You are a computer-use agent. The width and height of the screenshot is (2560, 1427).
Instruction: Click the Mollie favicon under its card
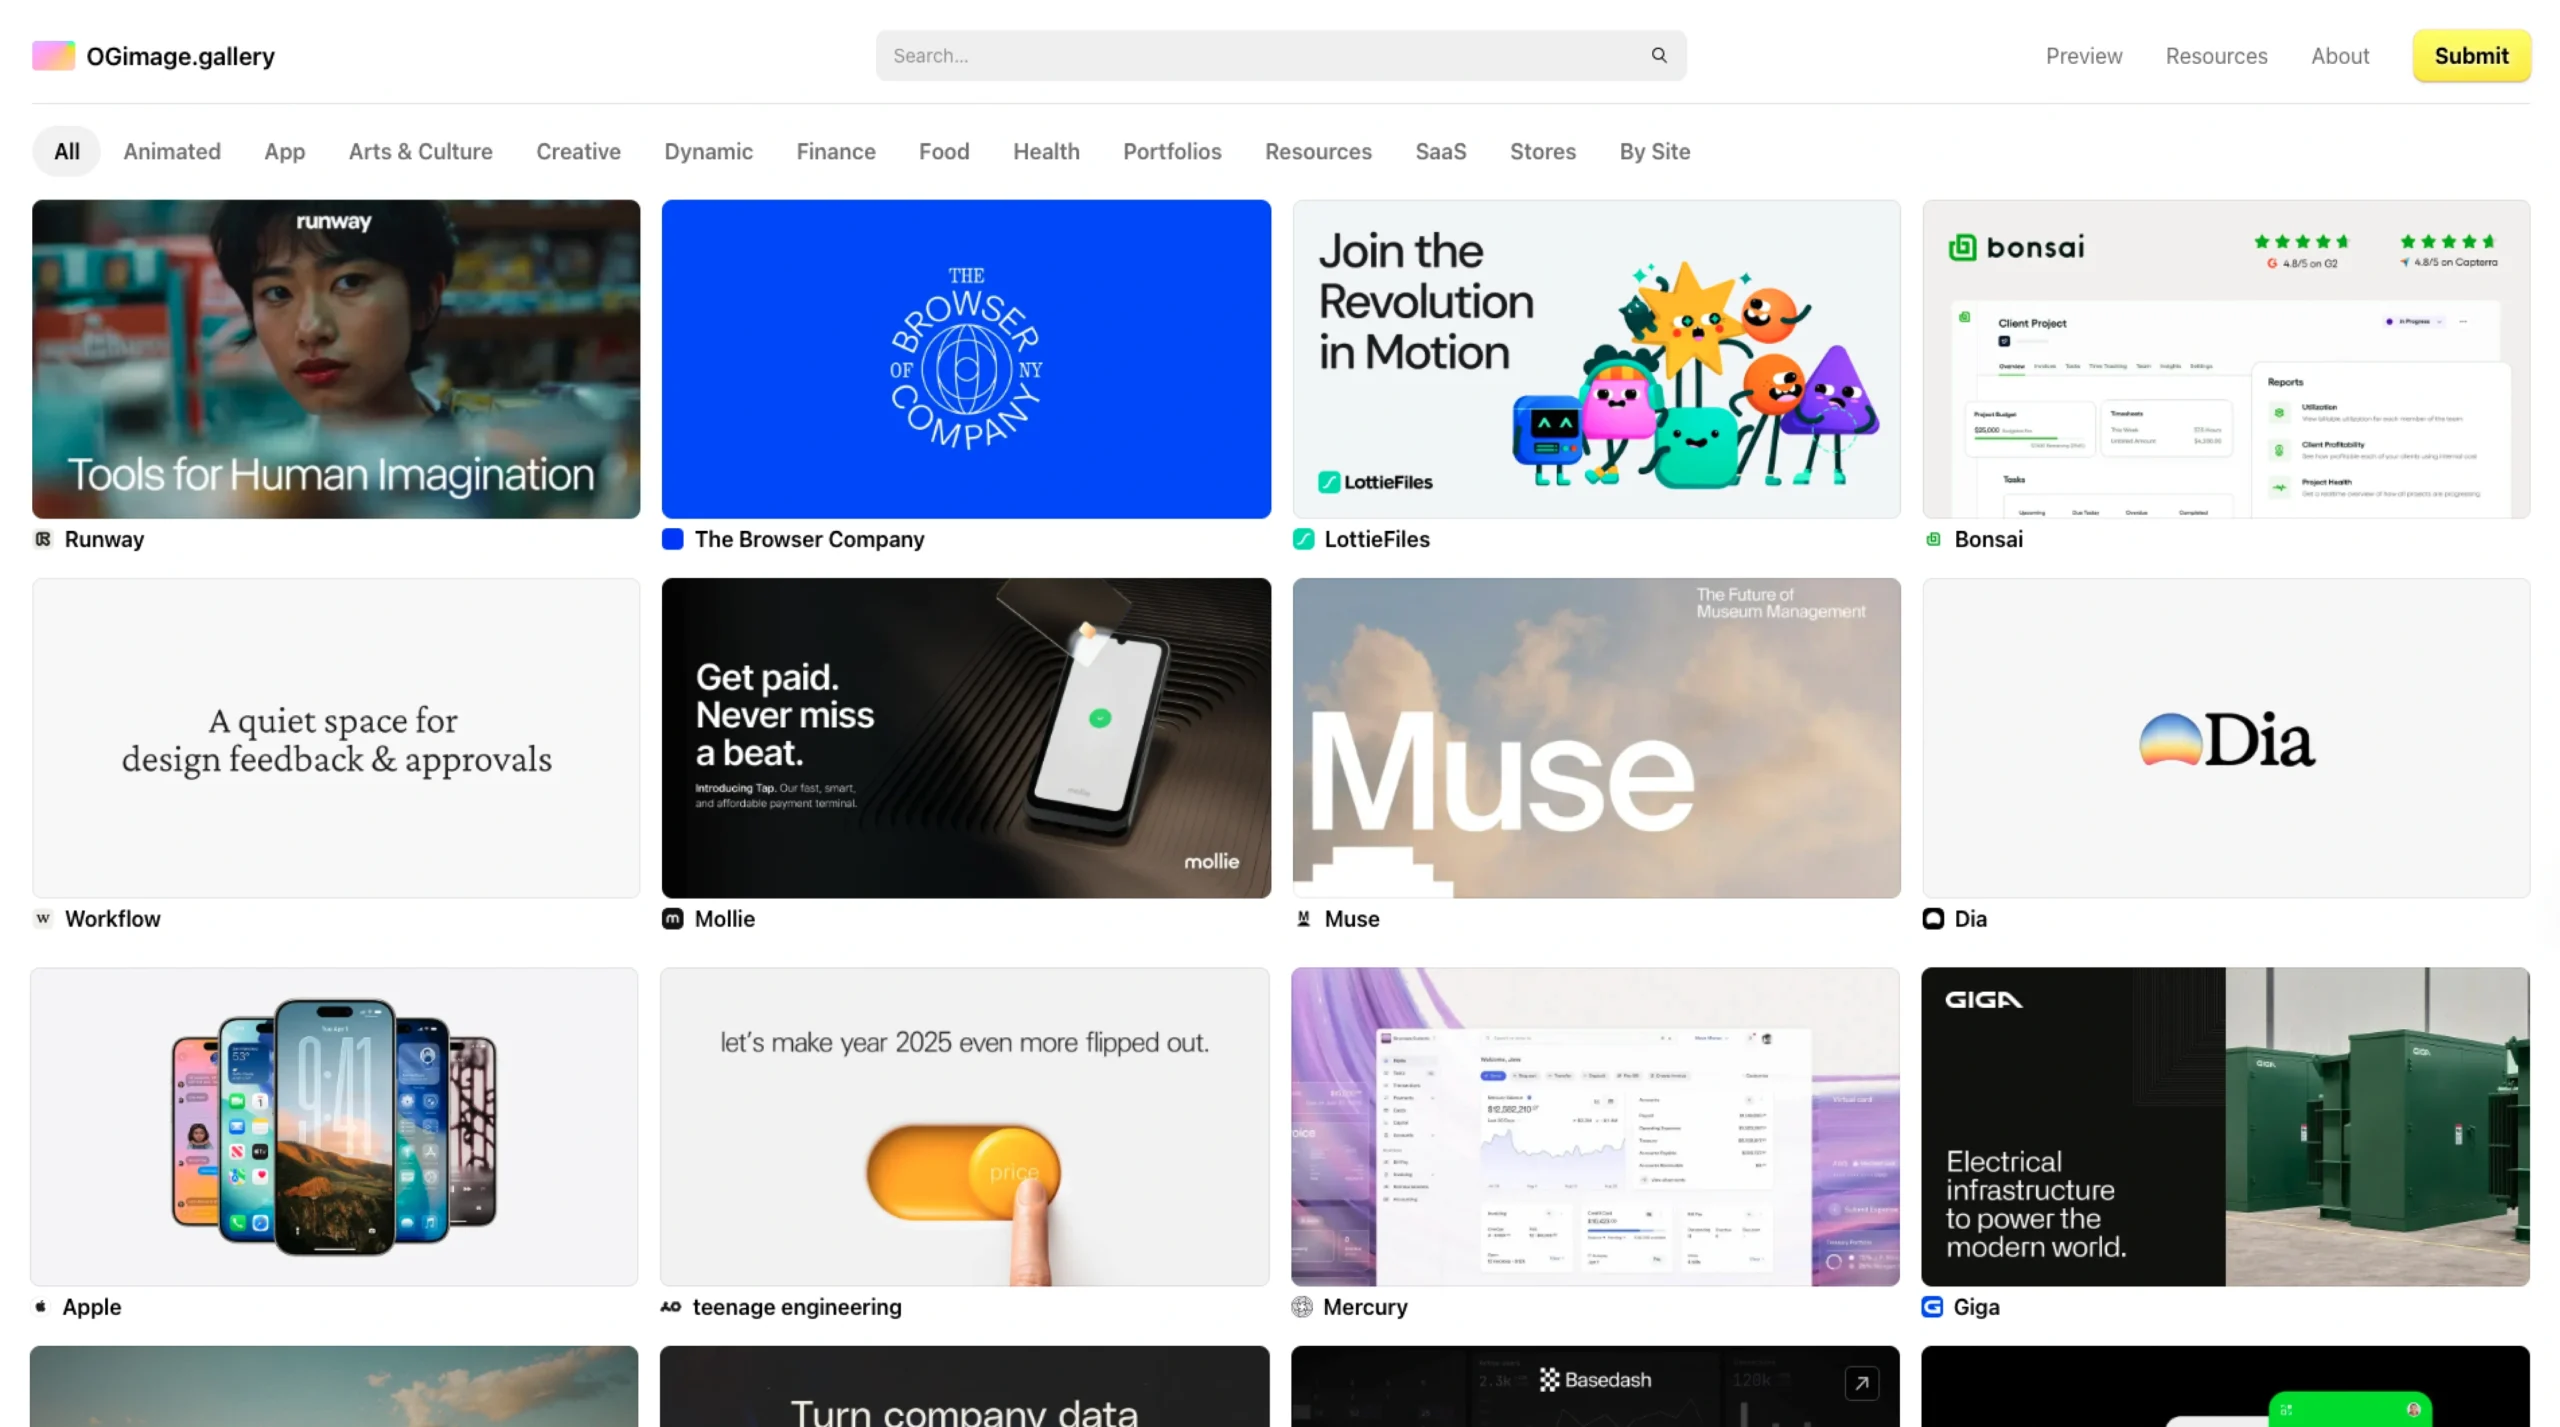pyautogui.click(x=673, y=918)
